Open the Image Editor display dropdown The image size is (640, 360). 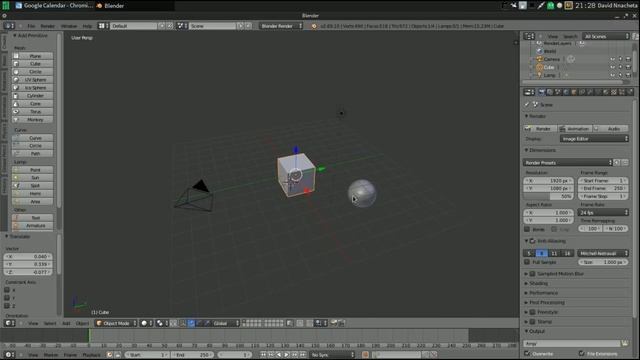594,139
